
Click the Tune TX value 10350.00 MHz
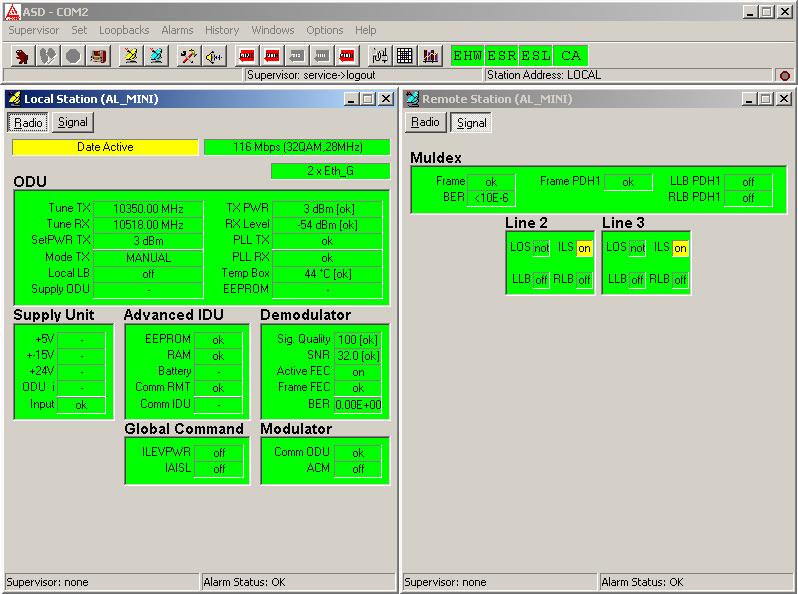[x=148, y=209]
